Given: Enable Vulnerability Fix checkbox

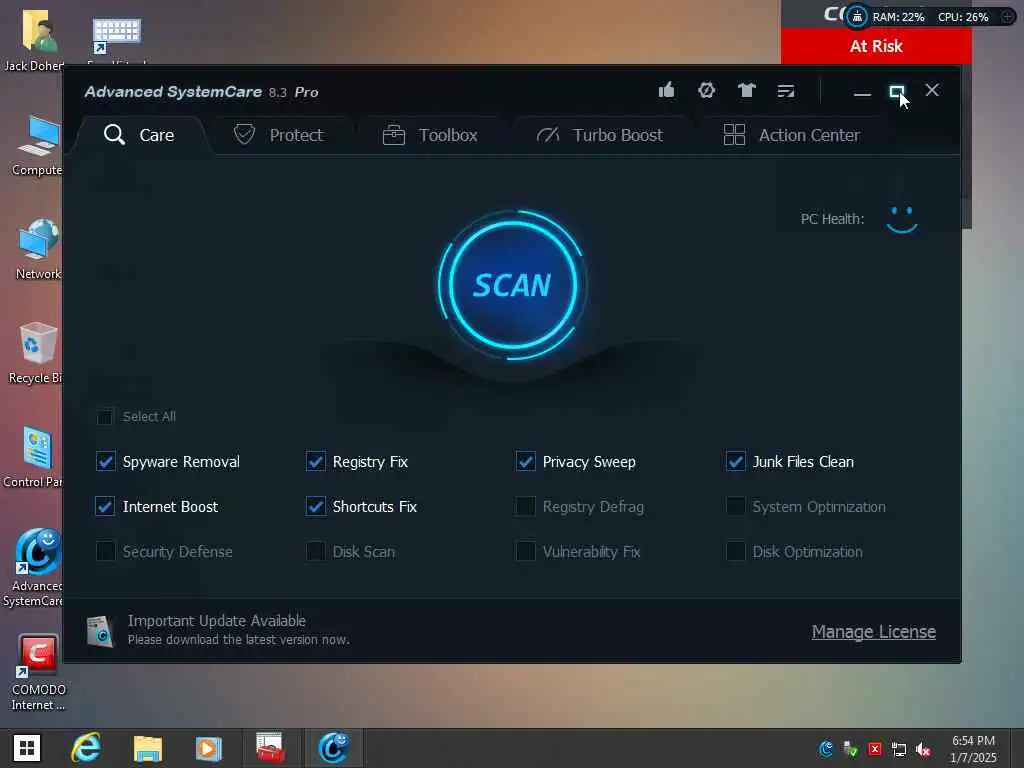Looking at the screenshot, I should click(x=526, y=551).
